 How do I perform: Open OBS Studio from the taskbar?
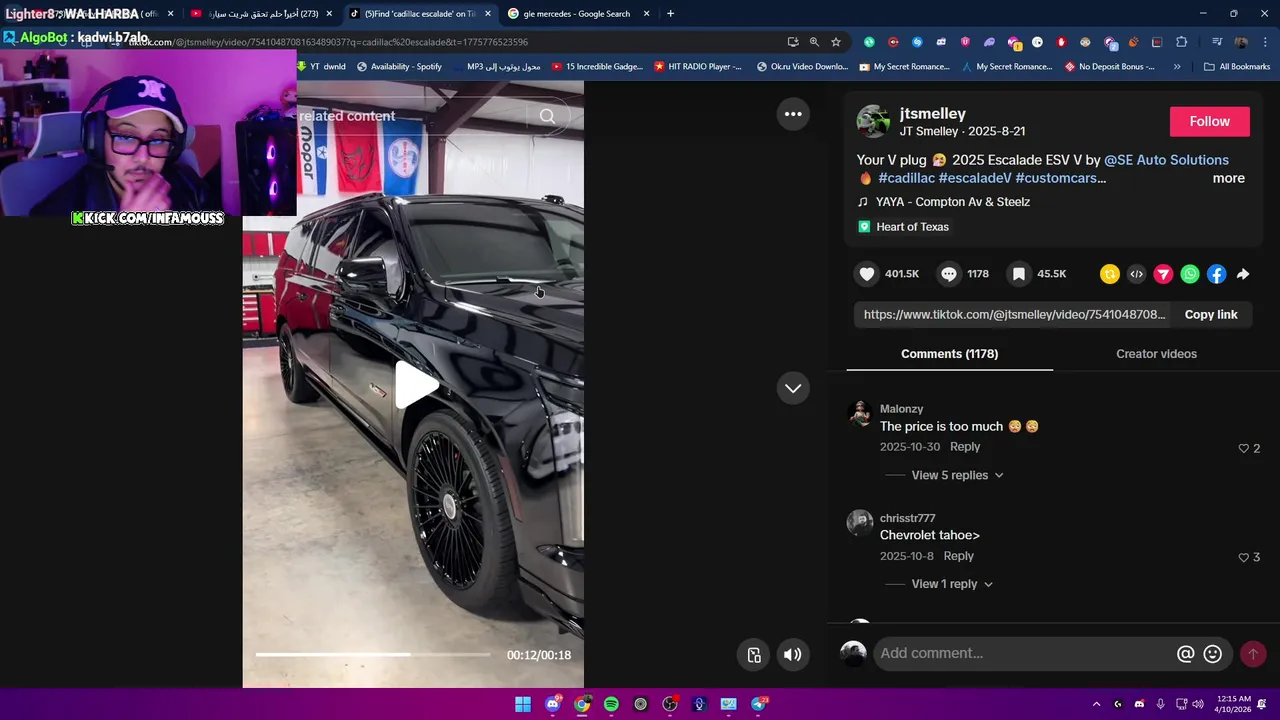pos(670,705)
